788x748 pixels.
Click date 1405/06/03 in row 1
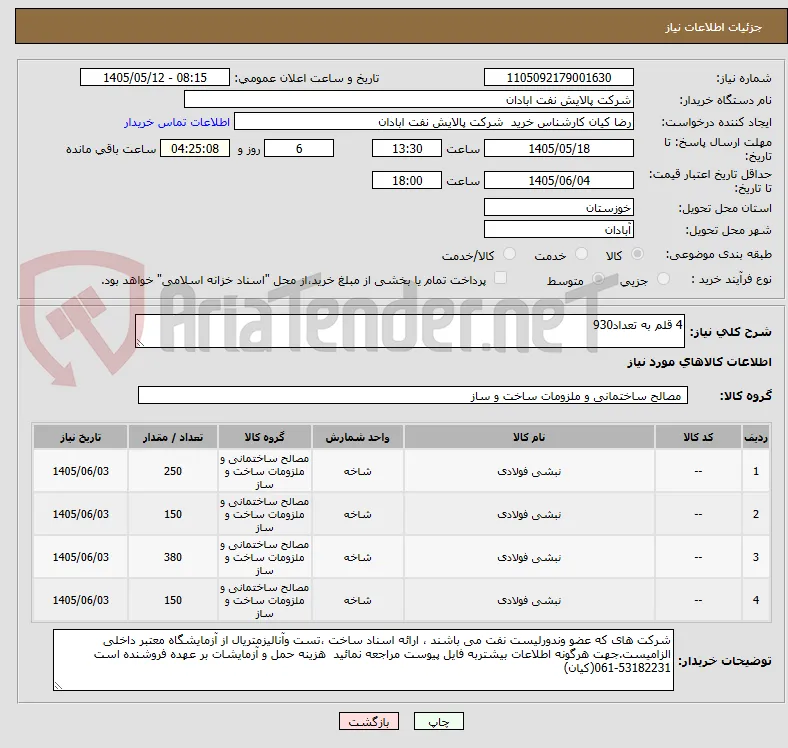[80, 471]
